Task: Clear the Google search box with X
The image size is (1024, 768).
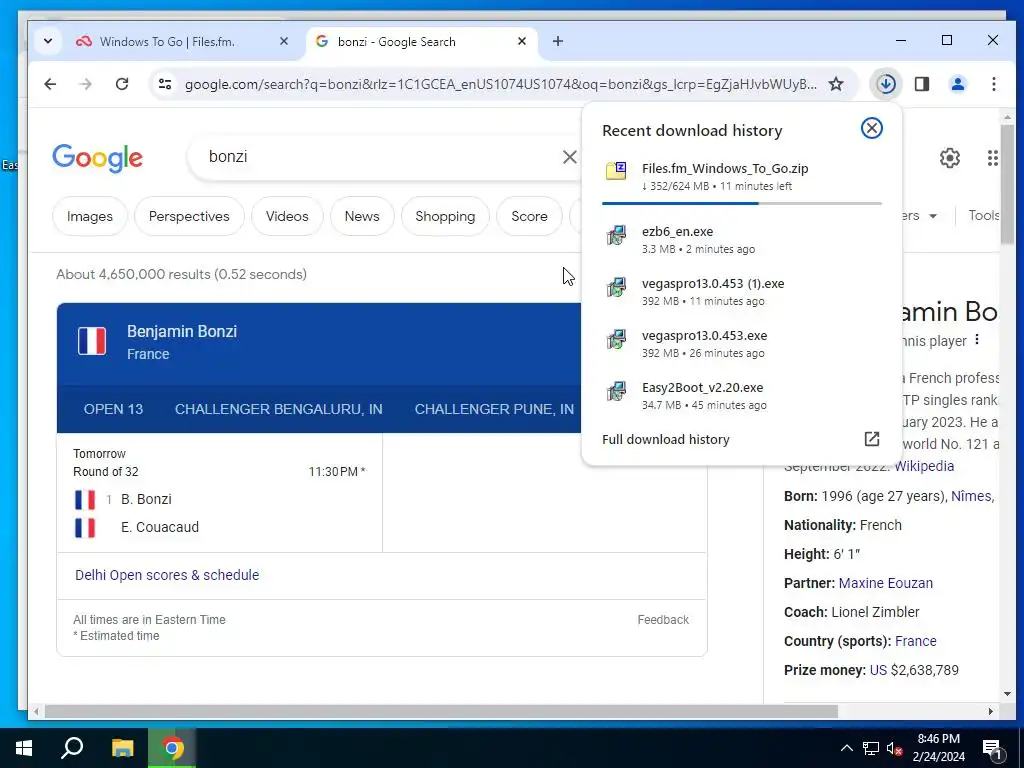Action: [x=569, y=157]
